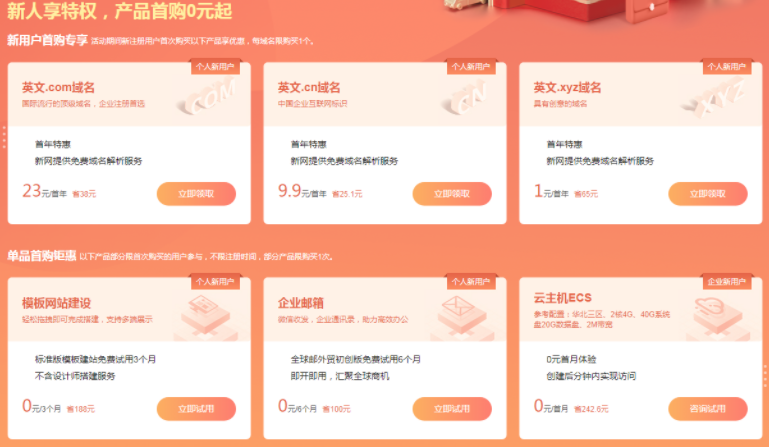Viewport: 769px width, 447px height.
Task: Click the COM domain graphic icon
Action: (208, 98)
